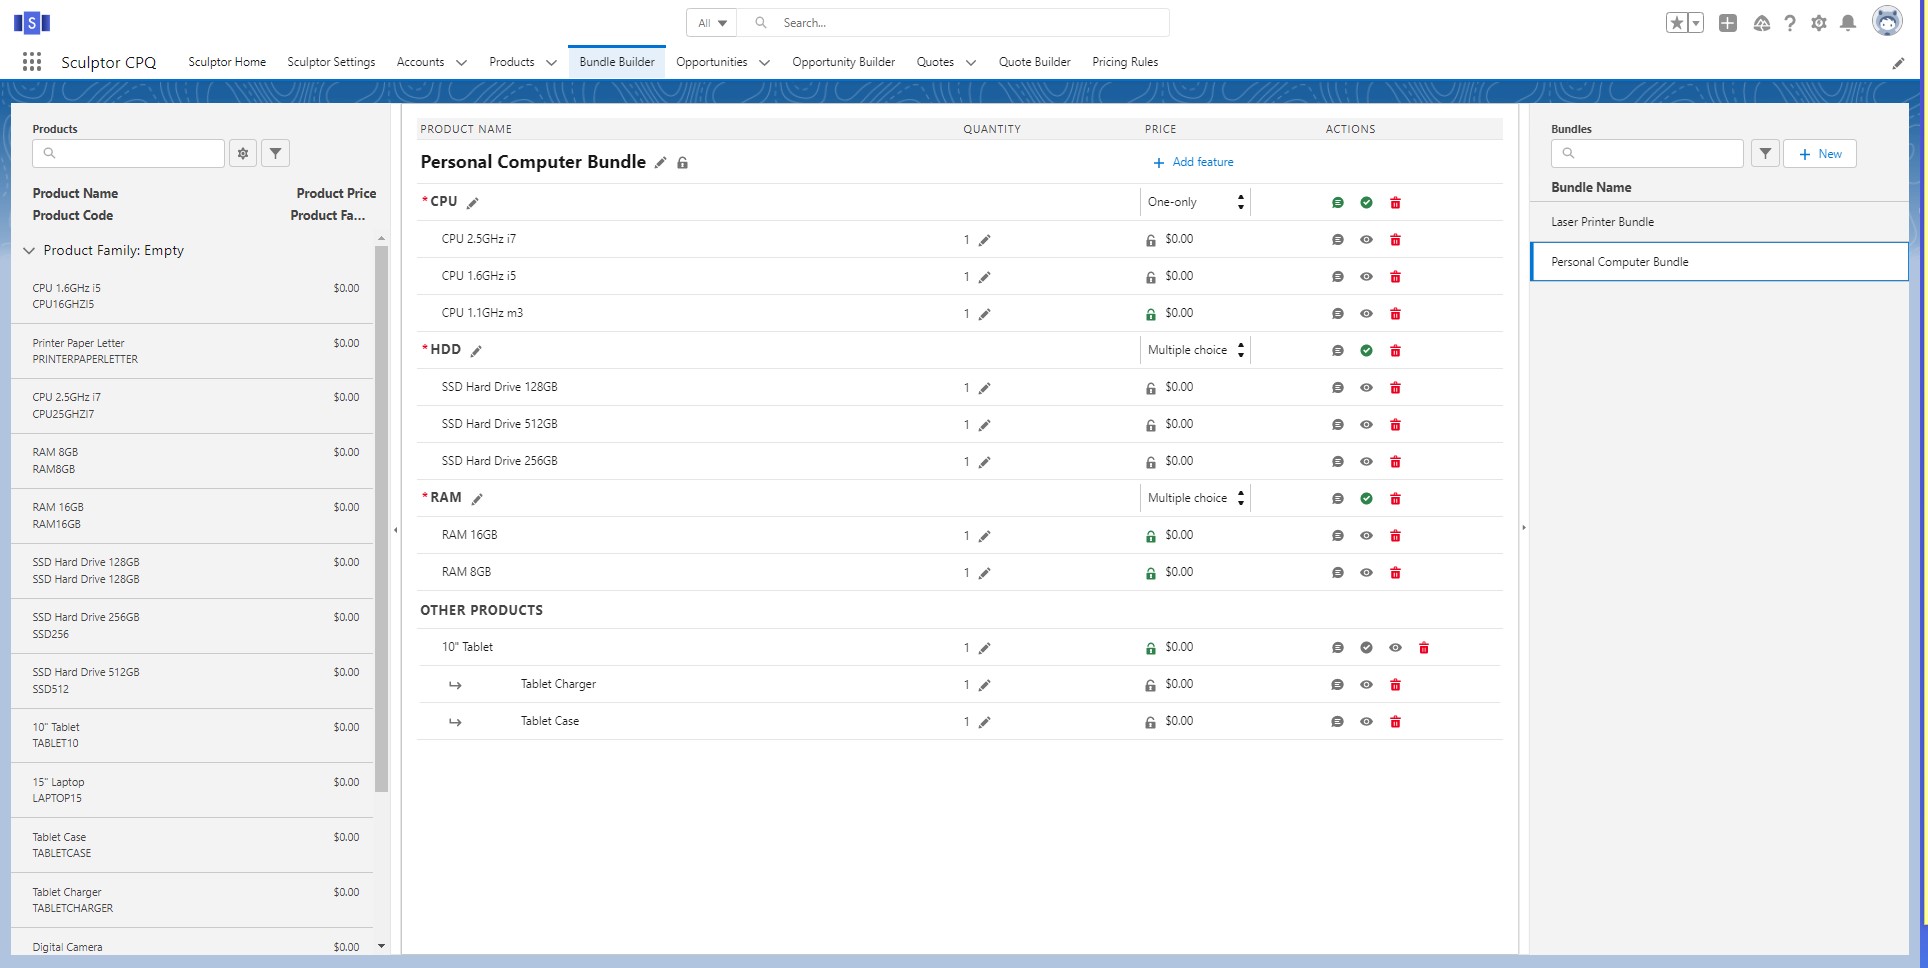Click the lock icon beside bundle title
The width and height of the screenshot is (1928, 968).
683,163
